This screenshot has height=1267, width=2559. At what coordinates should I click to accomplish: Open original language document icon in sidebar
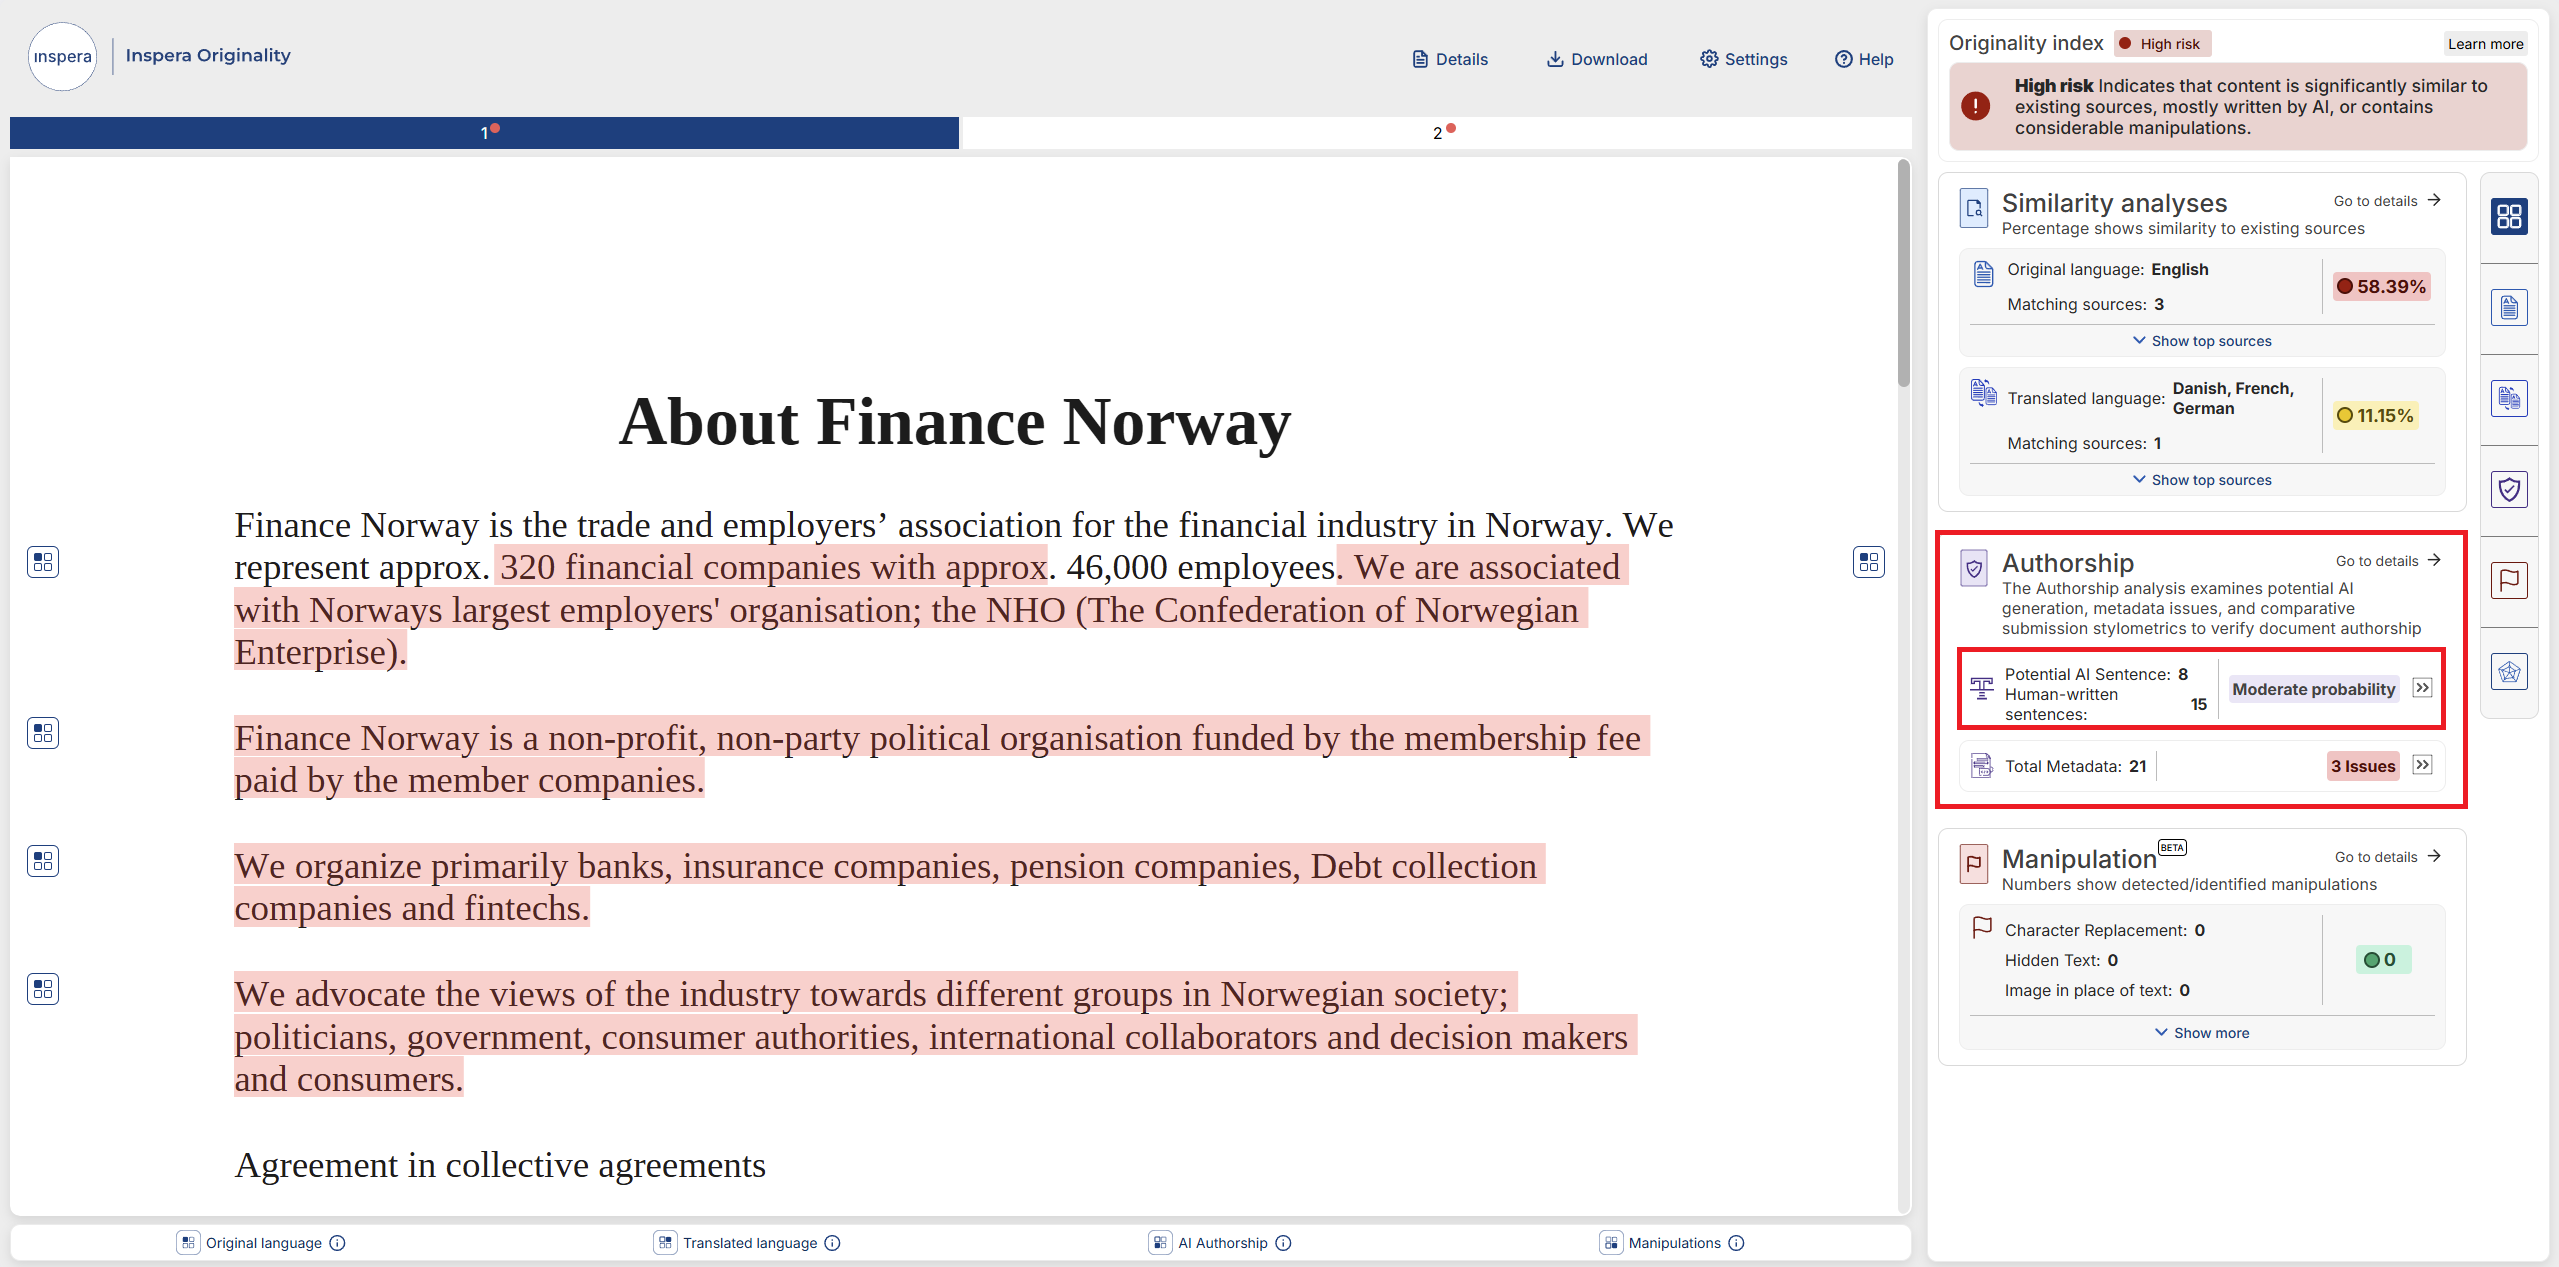point(2509,308)
